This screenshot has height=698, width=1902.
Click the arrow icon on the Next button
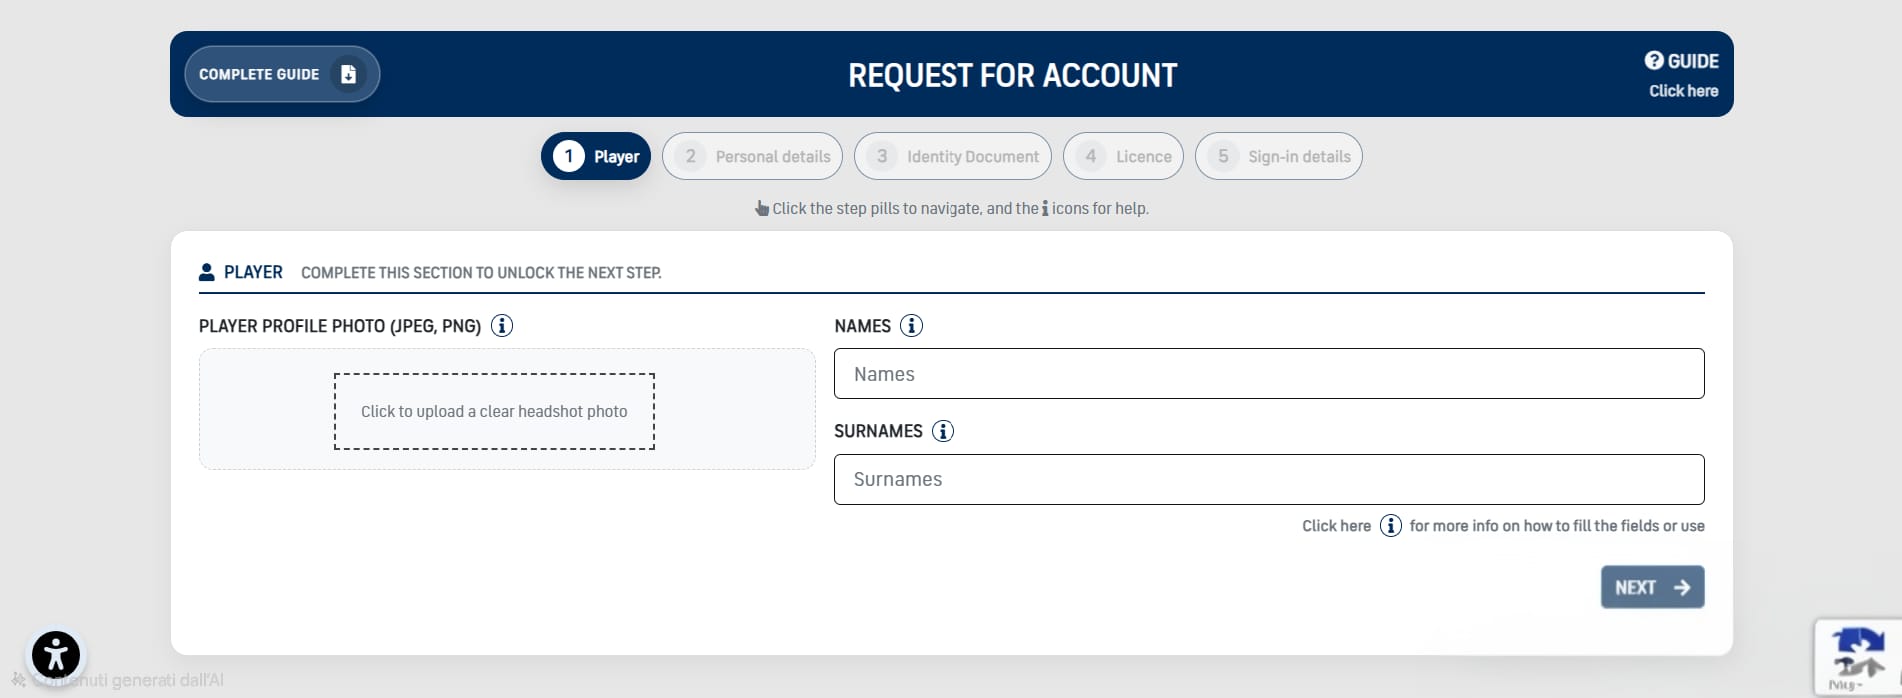pyautogui.click(x=1682, y=588)
